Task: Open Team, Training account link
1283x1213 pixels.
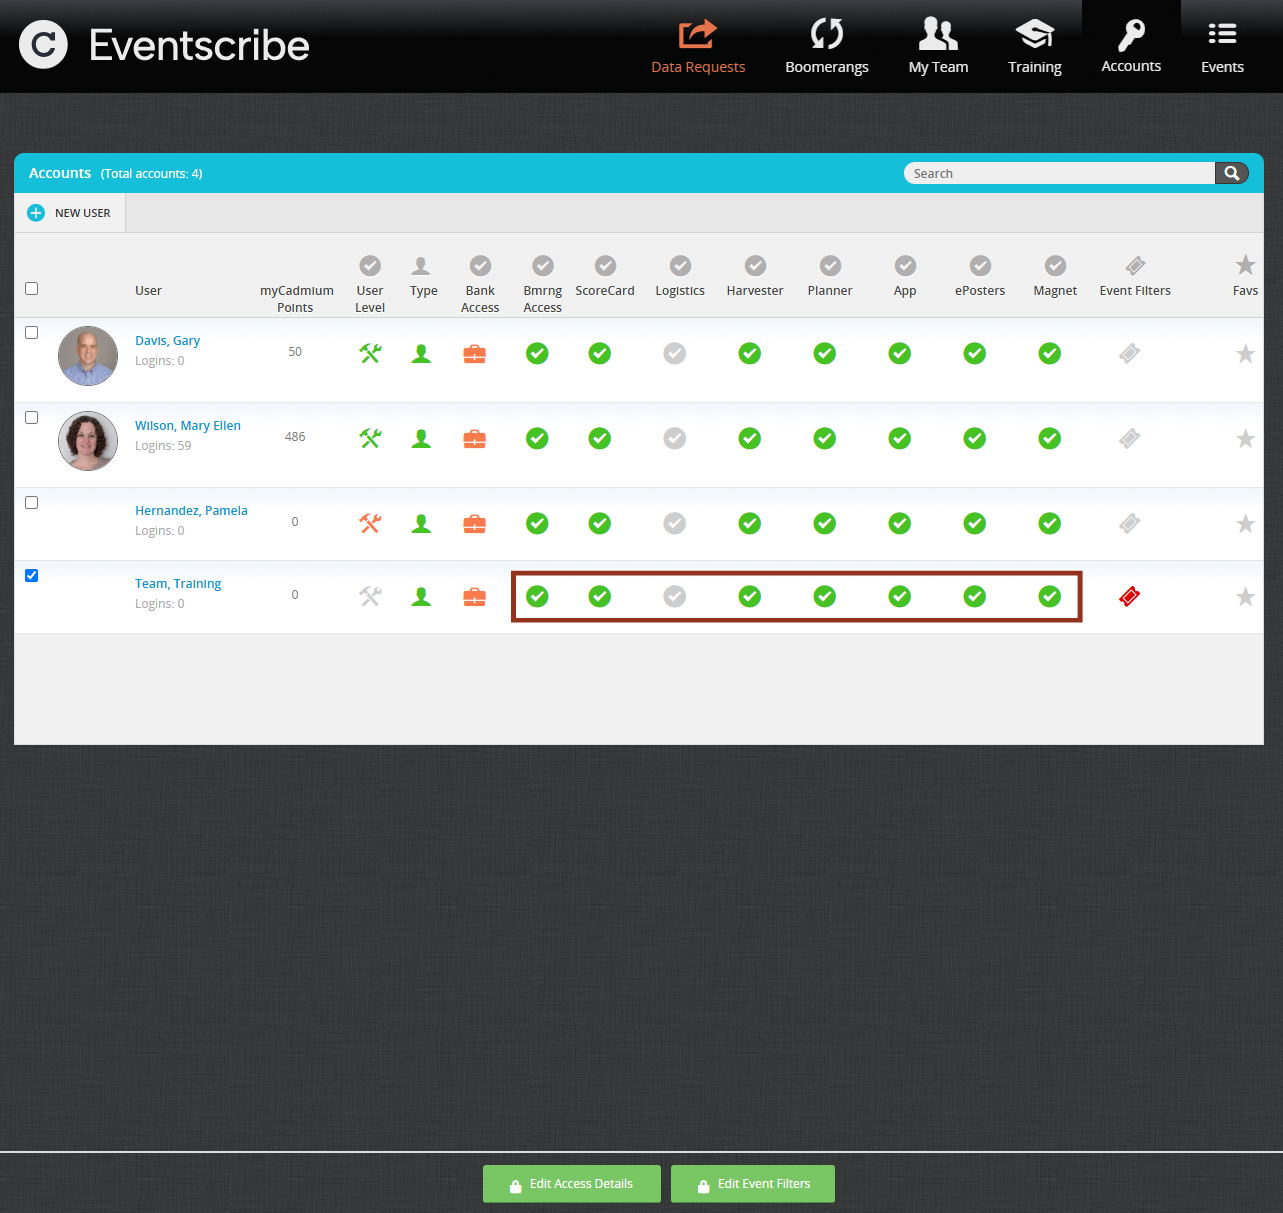Action: click(x=178, y=584)
